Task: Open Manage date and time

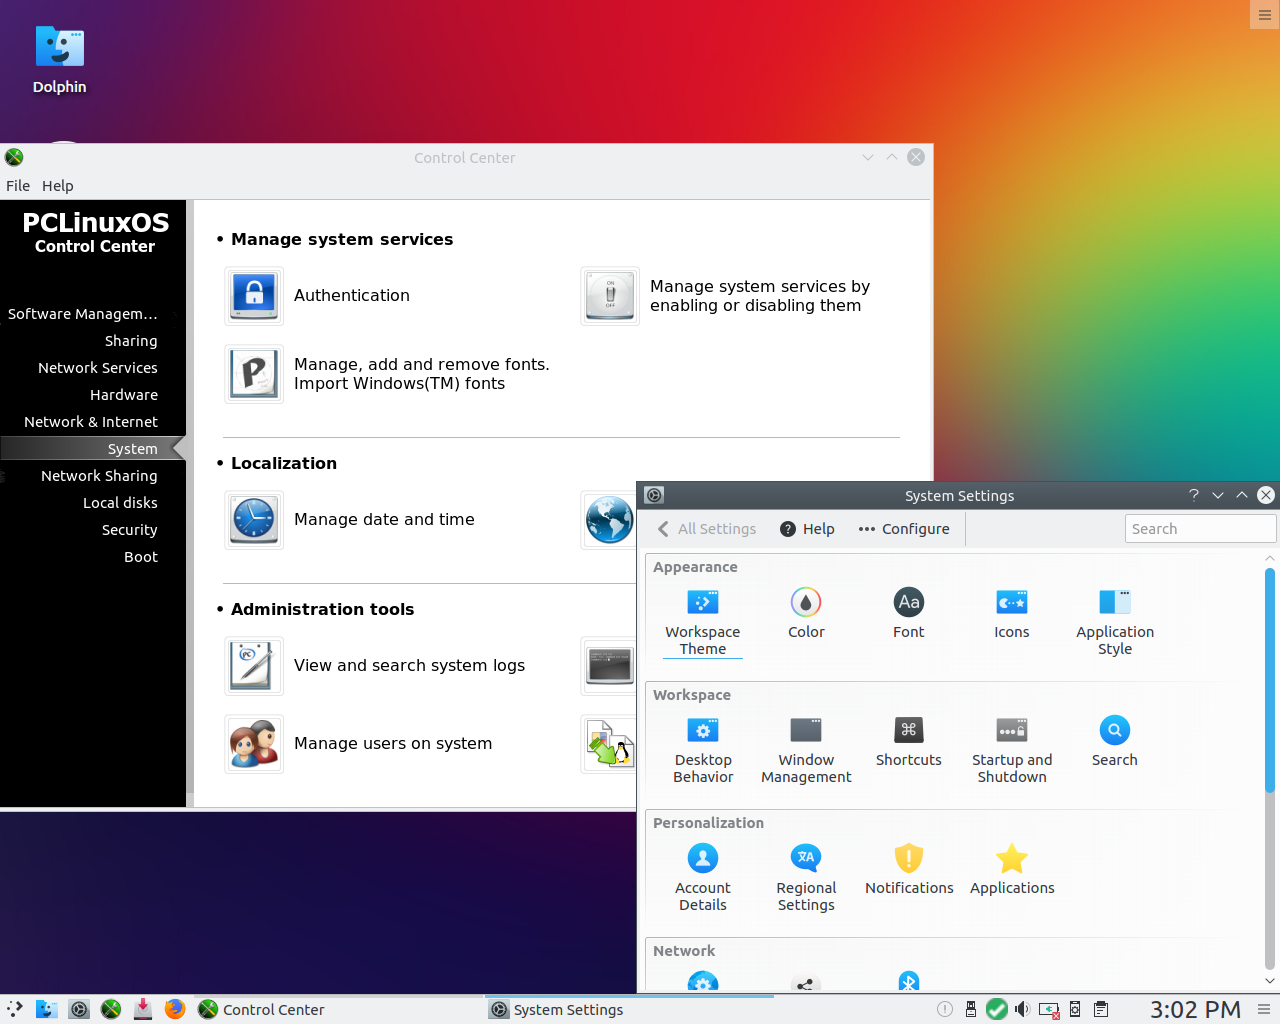Action: [x=254, y=520]
